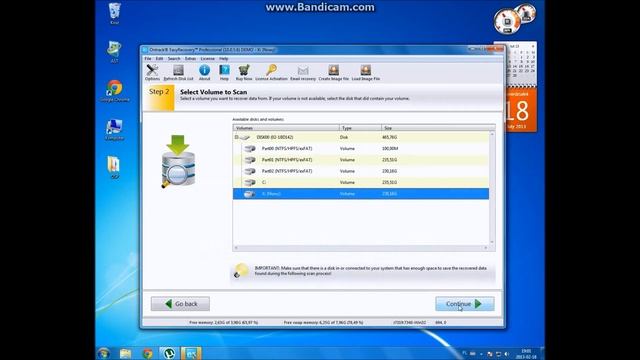Select Part00 (NTFS/HPFS/exFAT) volume row
The height and width of the screenshot is (360, 640).
[361, 149]
